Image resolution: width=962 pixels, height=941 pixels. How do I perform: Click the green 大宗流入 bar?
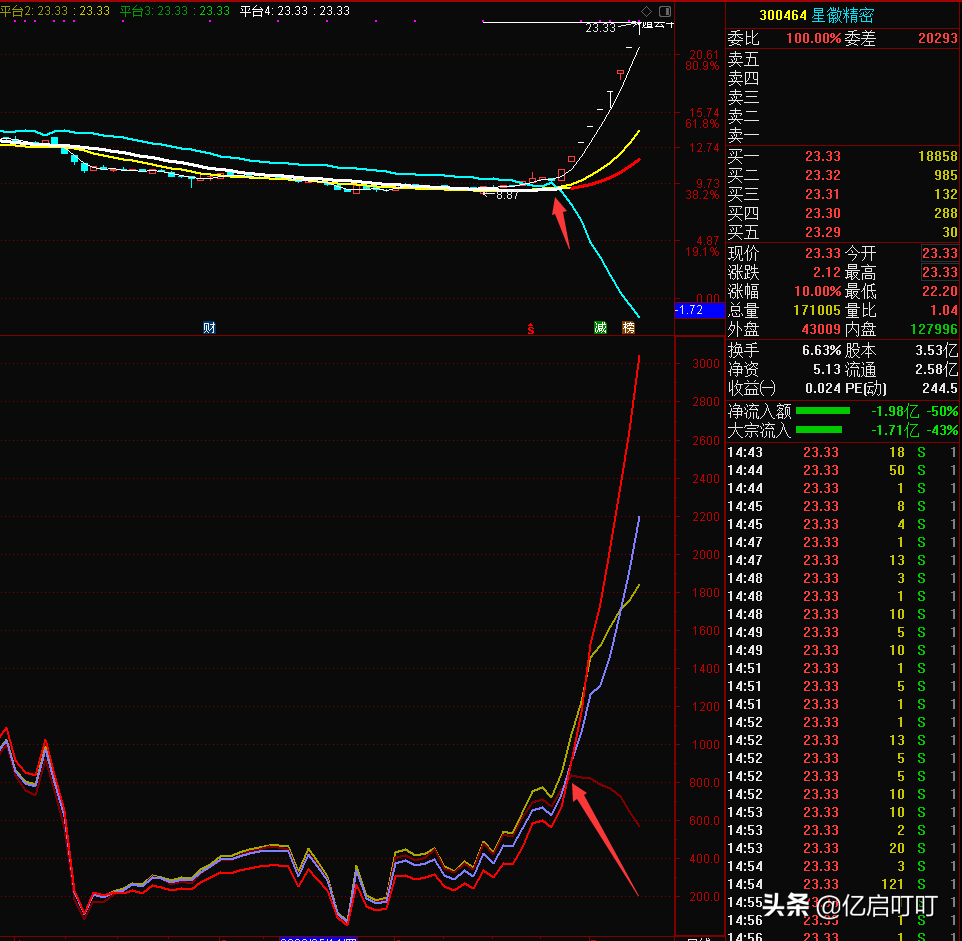[x=819, y=431]
